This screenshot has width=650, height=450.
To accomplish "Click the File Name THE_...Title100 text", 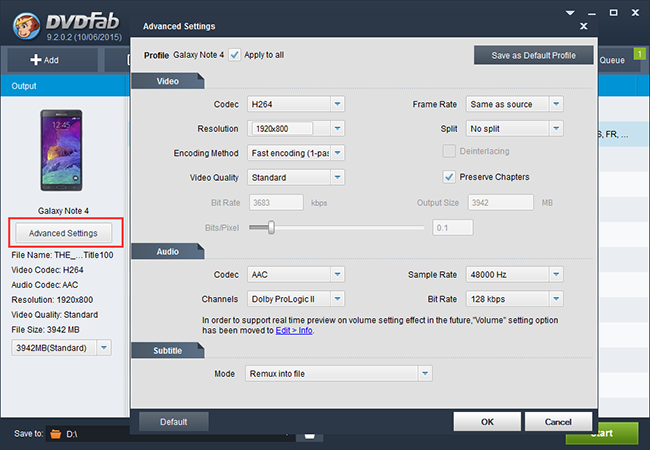I will coord(62,255).
